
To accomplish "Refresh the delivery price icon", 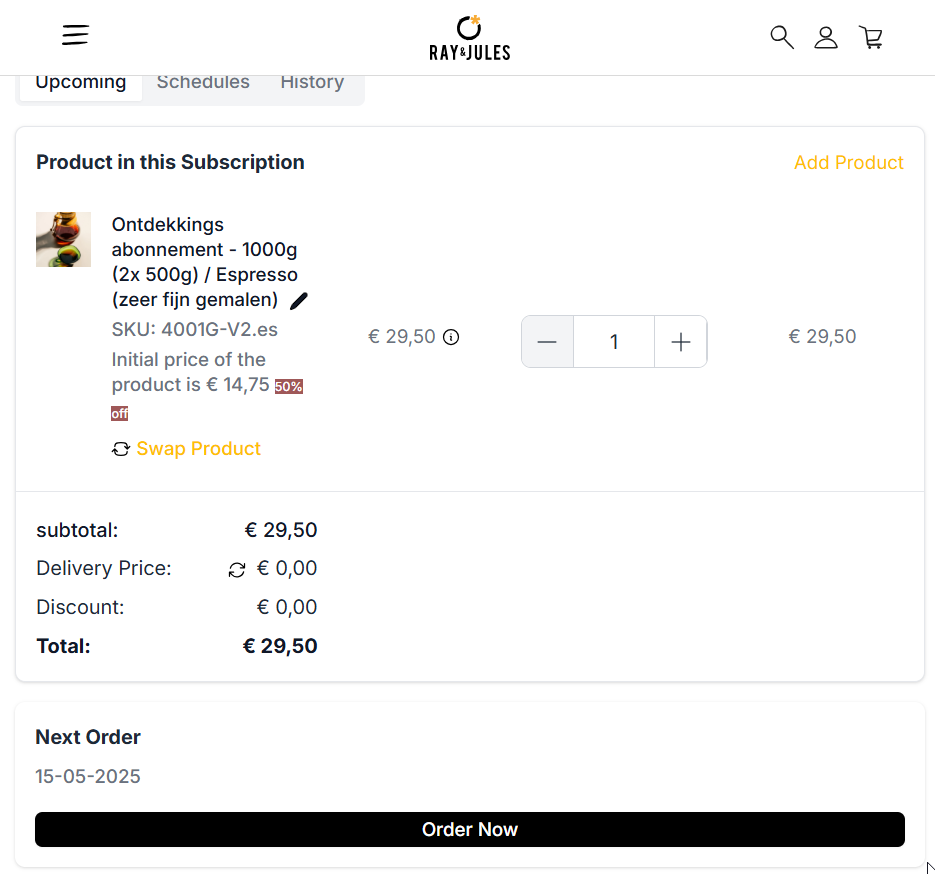I will point(237,571).
